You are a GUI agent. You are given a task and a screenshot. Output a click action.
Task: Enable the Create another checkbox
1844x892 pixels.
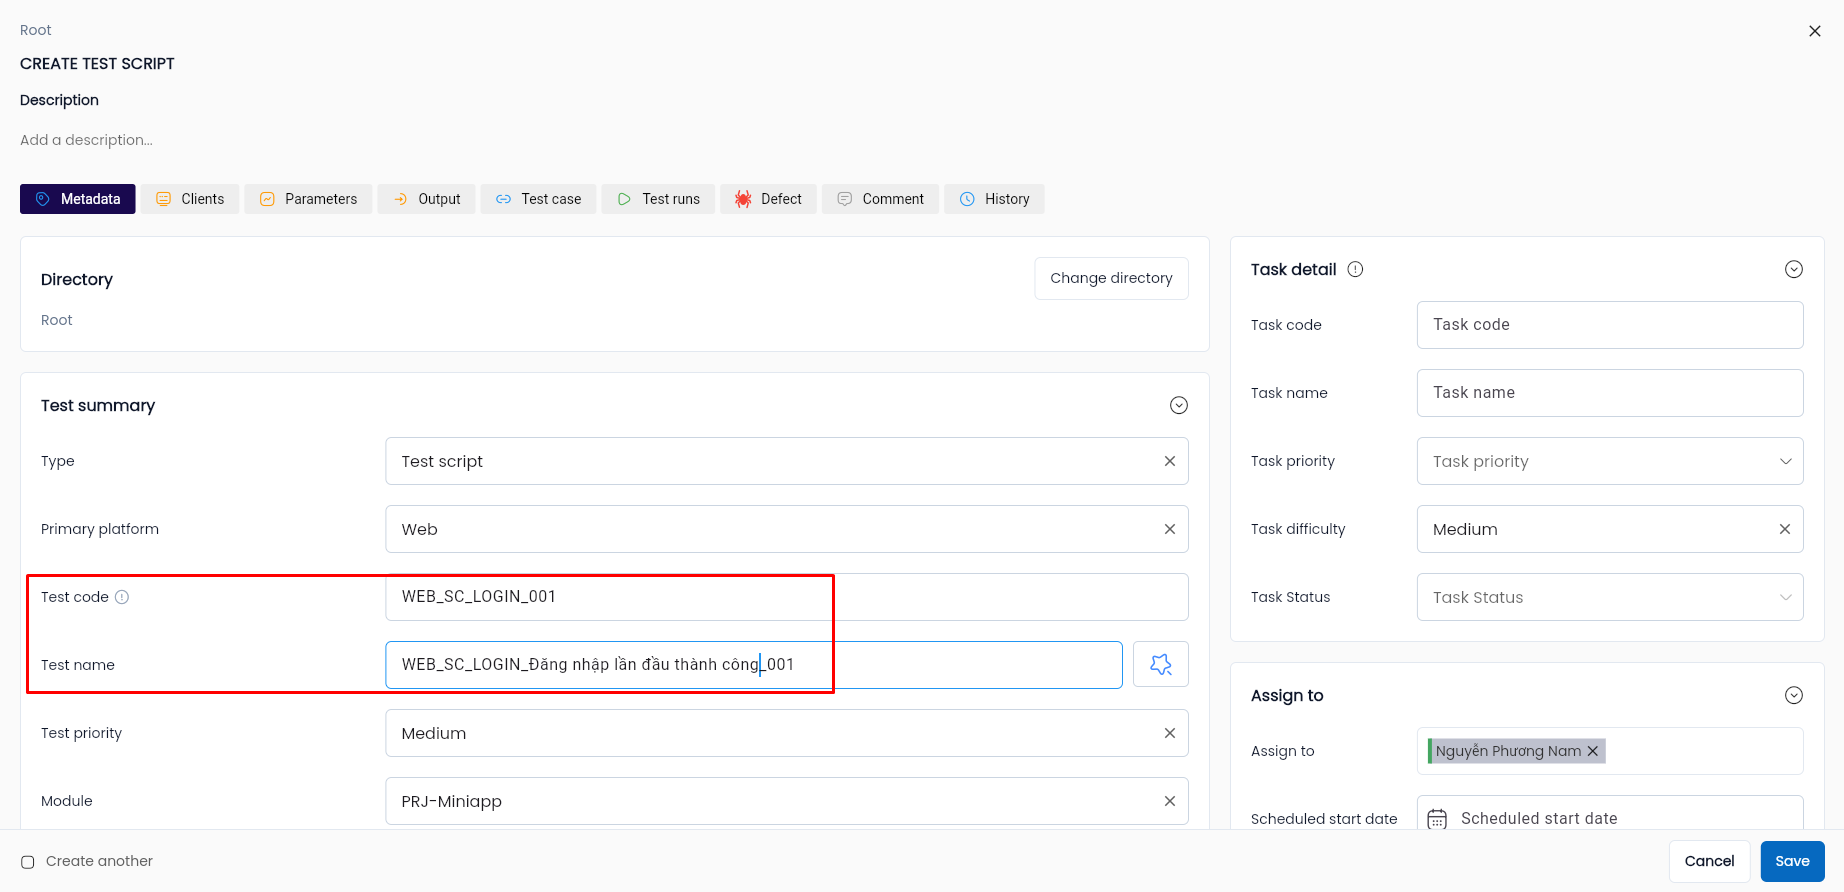click(28, 862)
